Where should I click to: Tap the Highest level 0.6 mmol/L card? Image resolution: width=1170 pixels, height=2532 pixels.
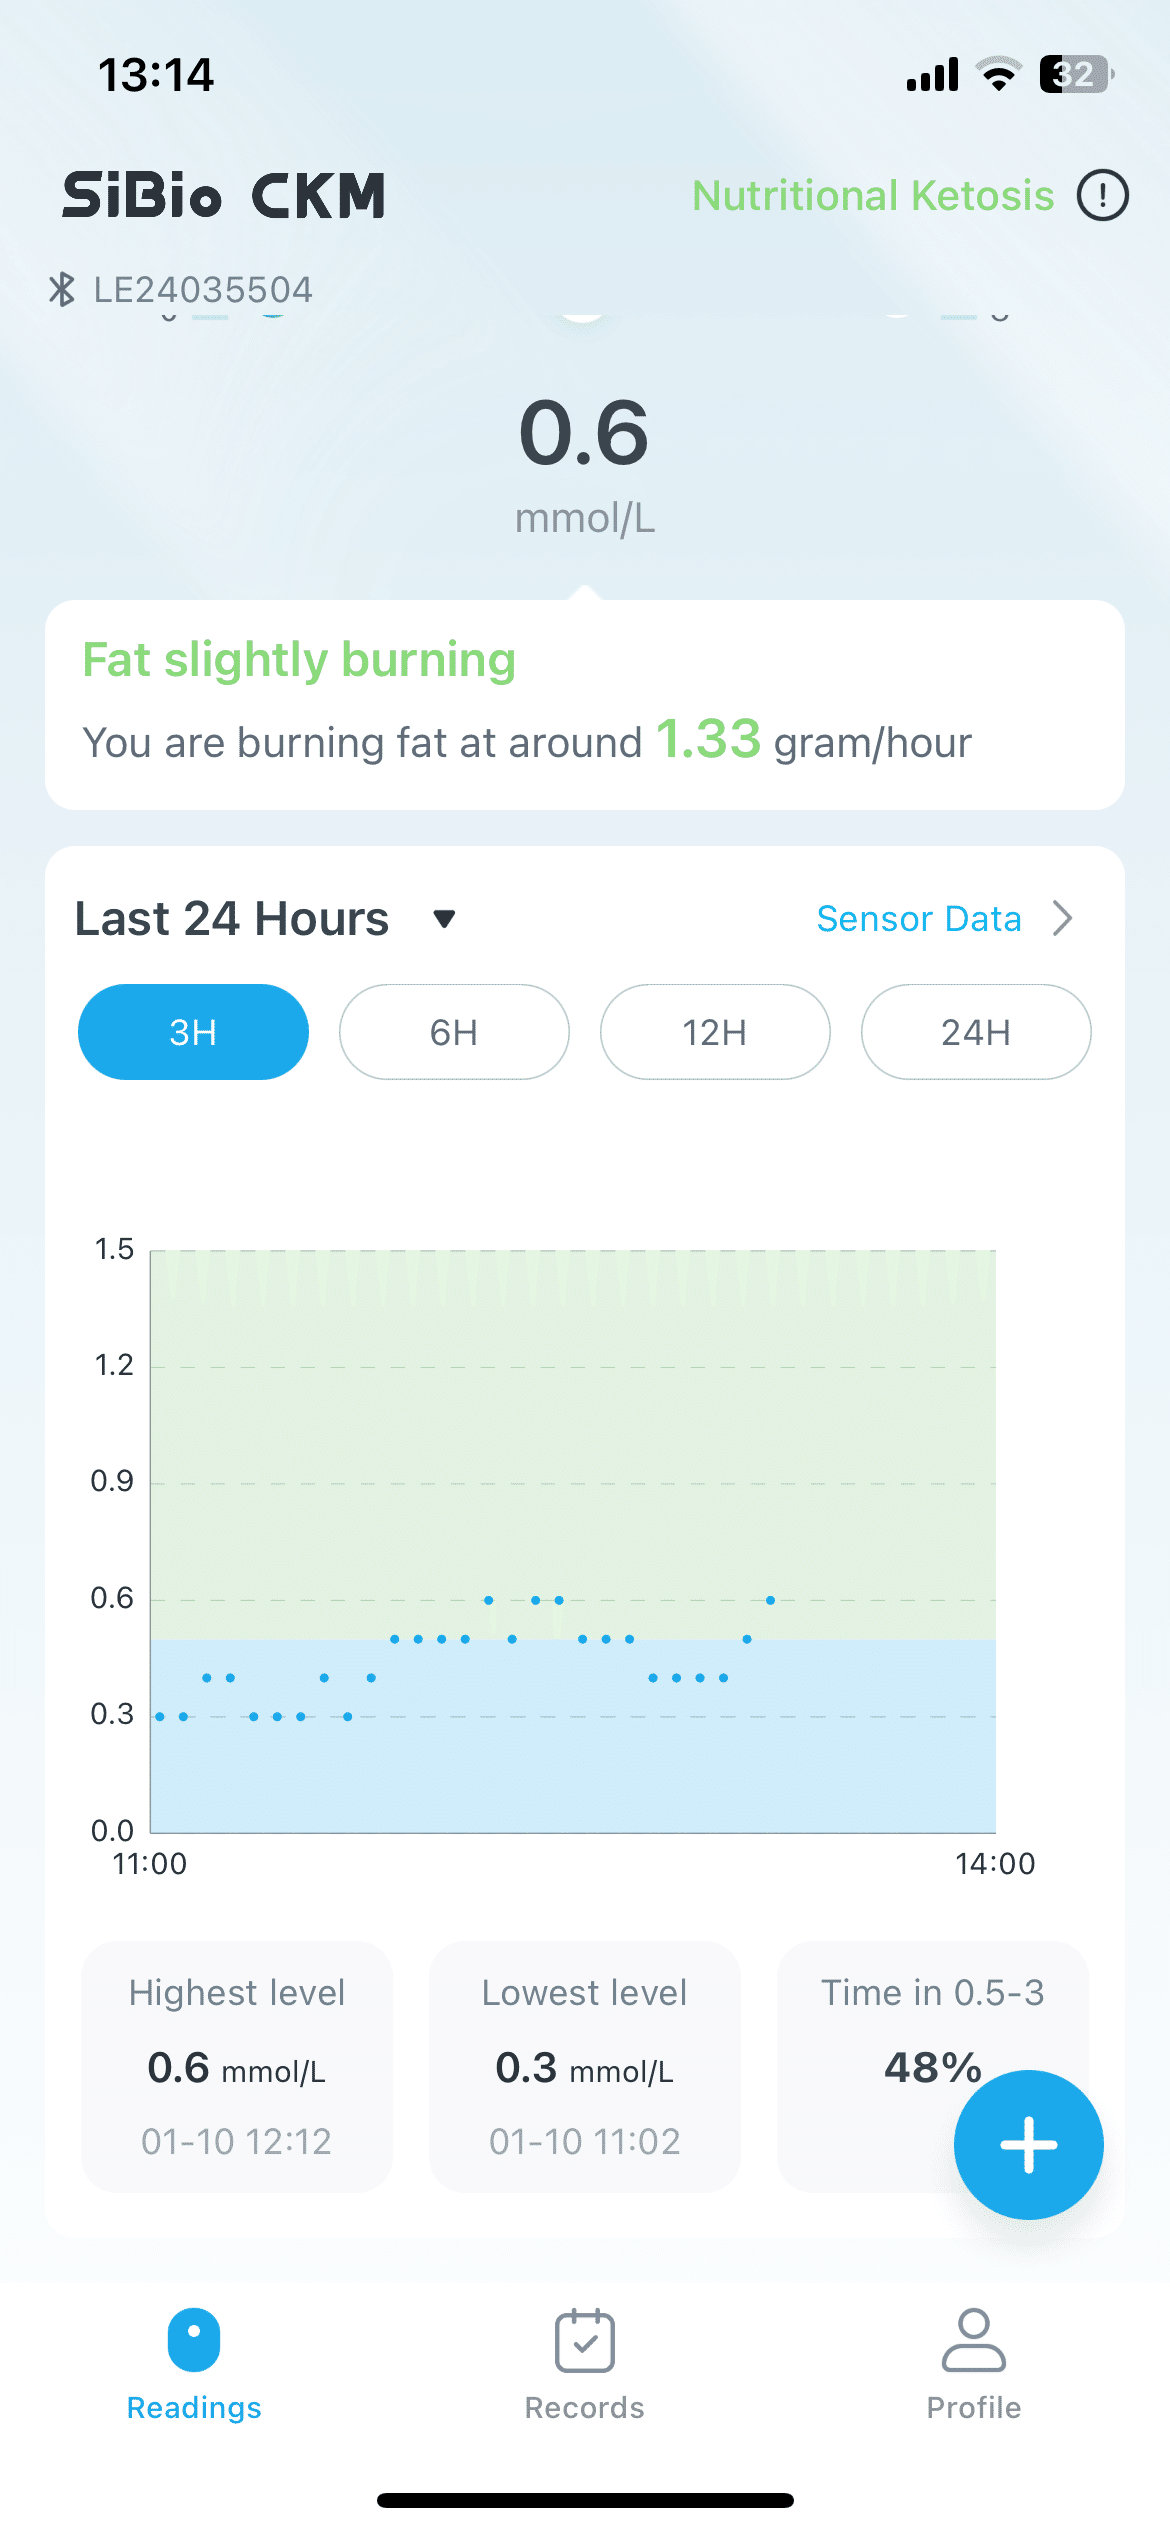point(237,2067)
